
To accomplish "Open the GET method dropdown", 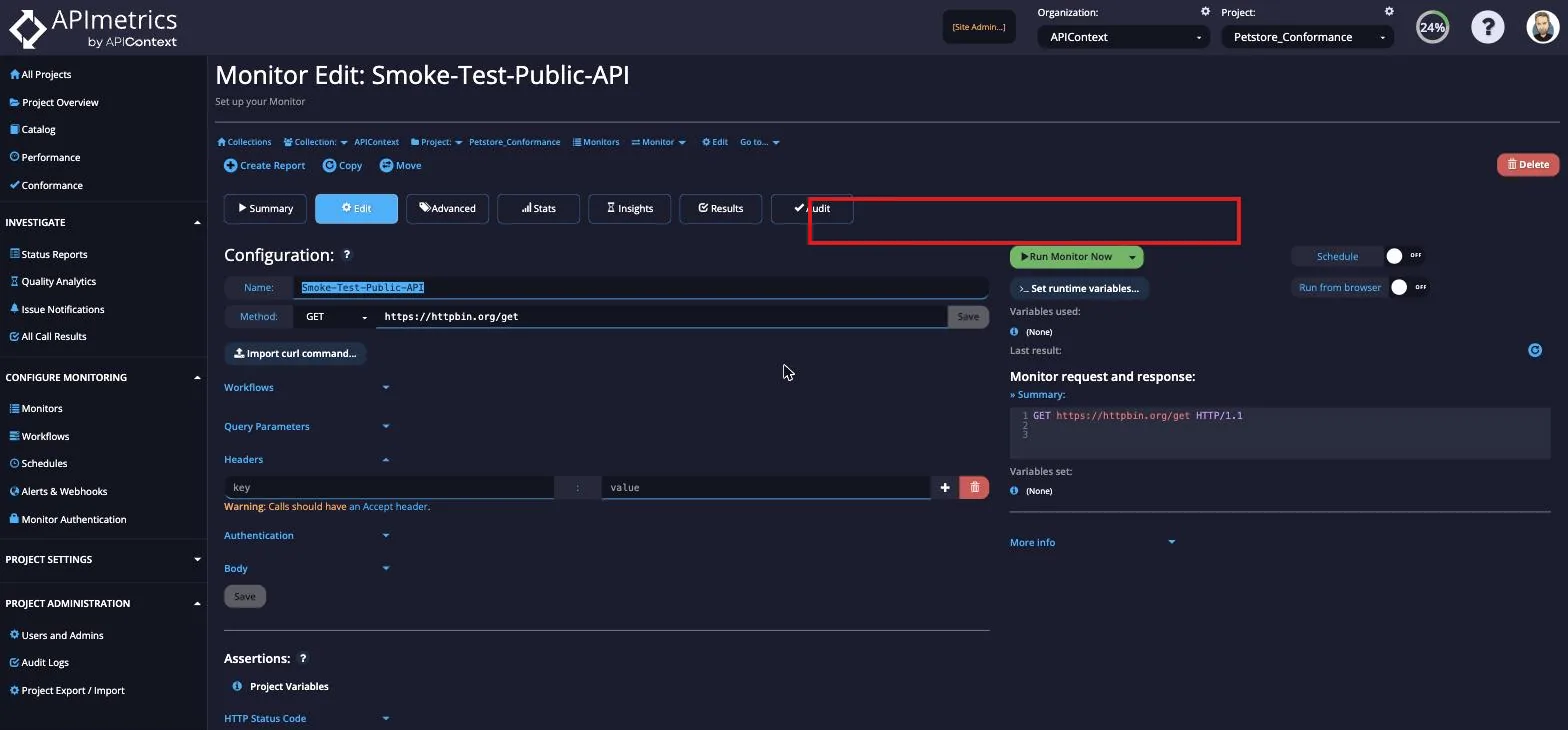I will pos(335,316).
